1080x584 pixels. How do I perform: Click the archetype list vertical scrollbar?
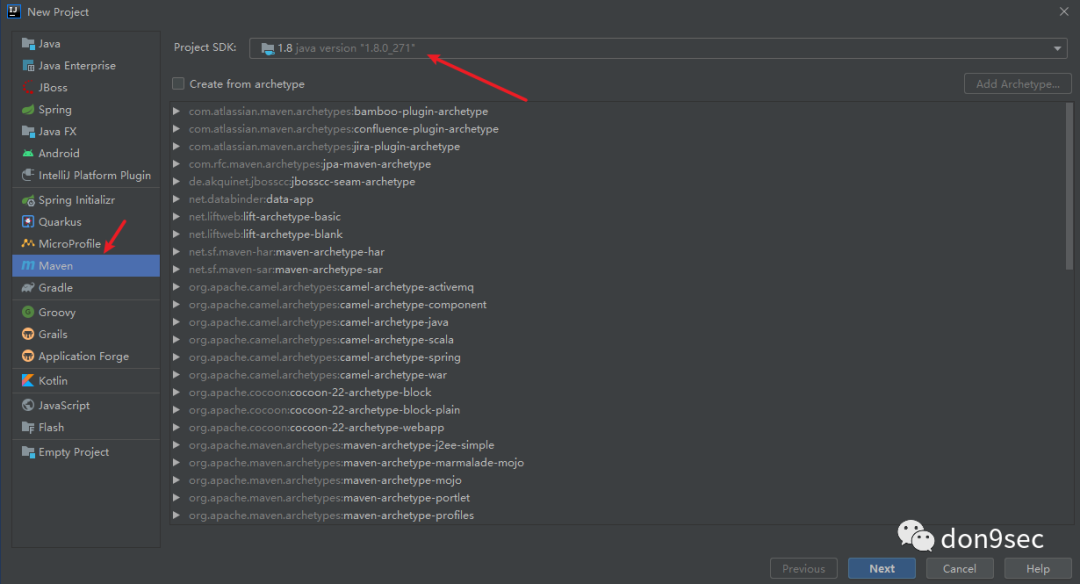[x=1069, y=186]
